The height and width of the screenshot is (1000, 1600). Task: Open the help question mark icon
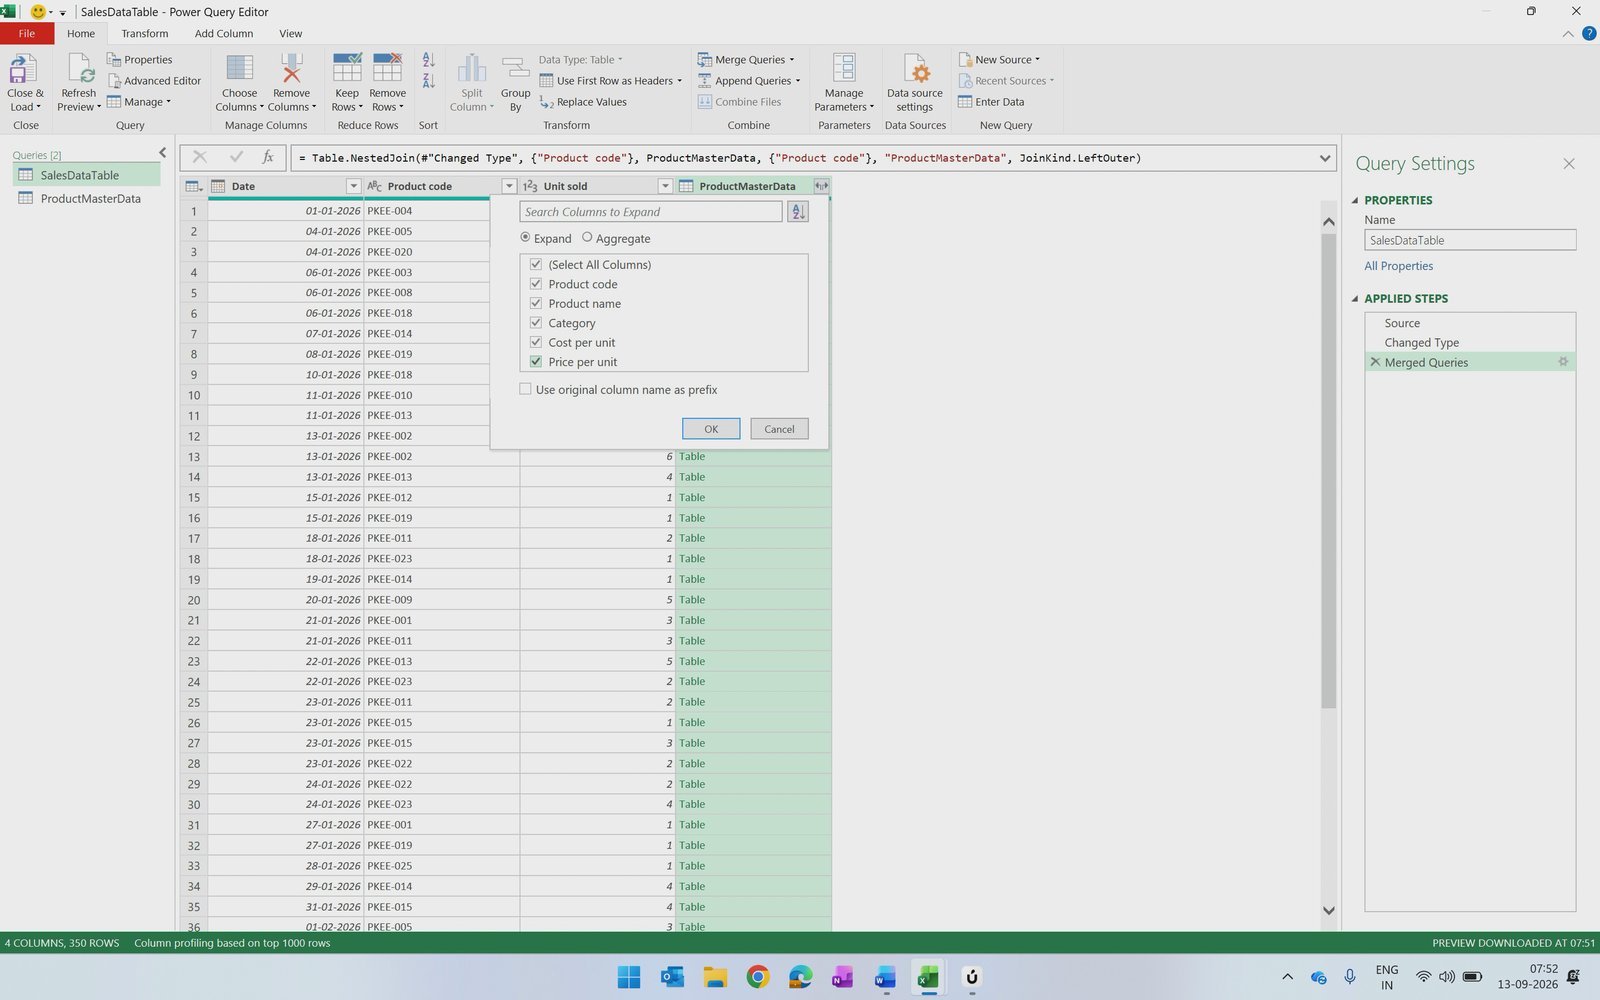tap(1589, 33)
